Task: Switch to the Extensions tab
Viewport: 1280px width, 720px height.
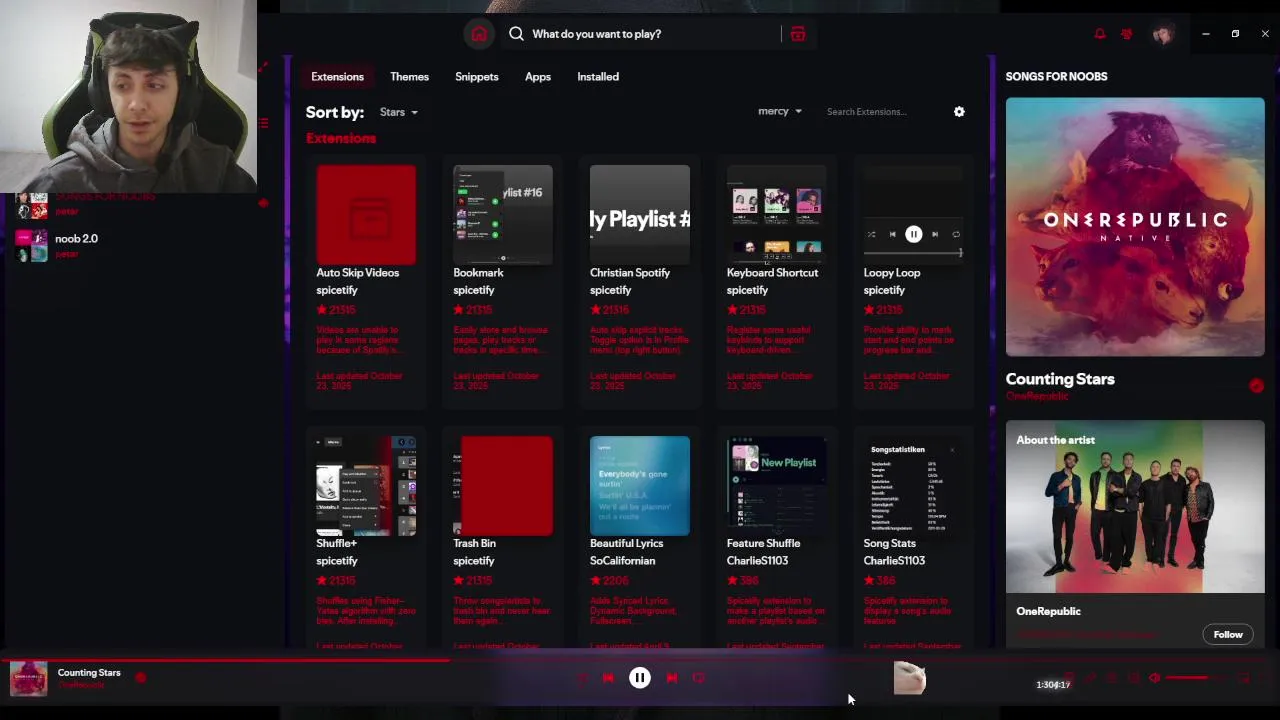Action: pyautogui.click(x=337, y=76)
